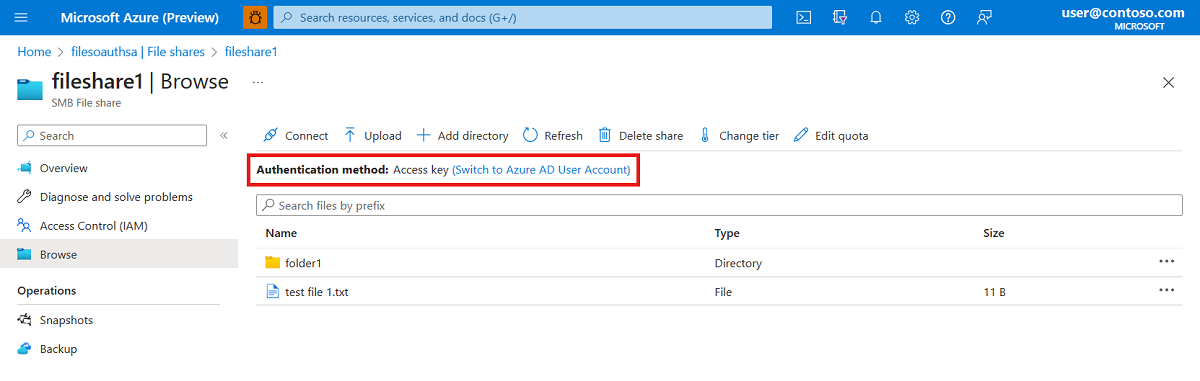Open the help question mark icon
Screen dimensions: 1200x381
pyautogui.click(x=948, y=18)
